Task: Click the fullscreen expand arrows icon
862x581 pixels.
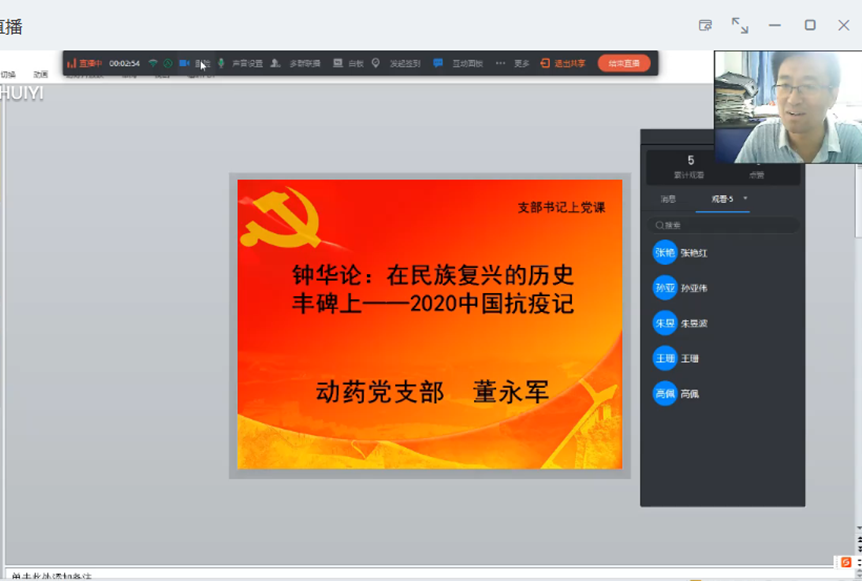Action: pos(740,25)
